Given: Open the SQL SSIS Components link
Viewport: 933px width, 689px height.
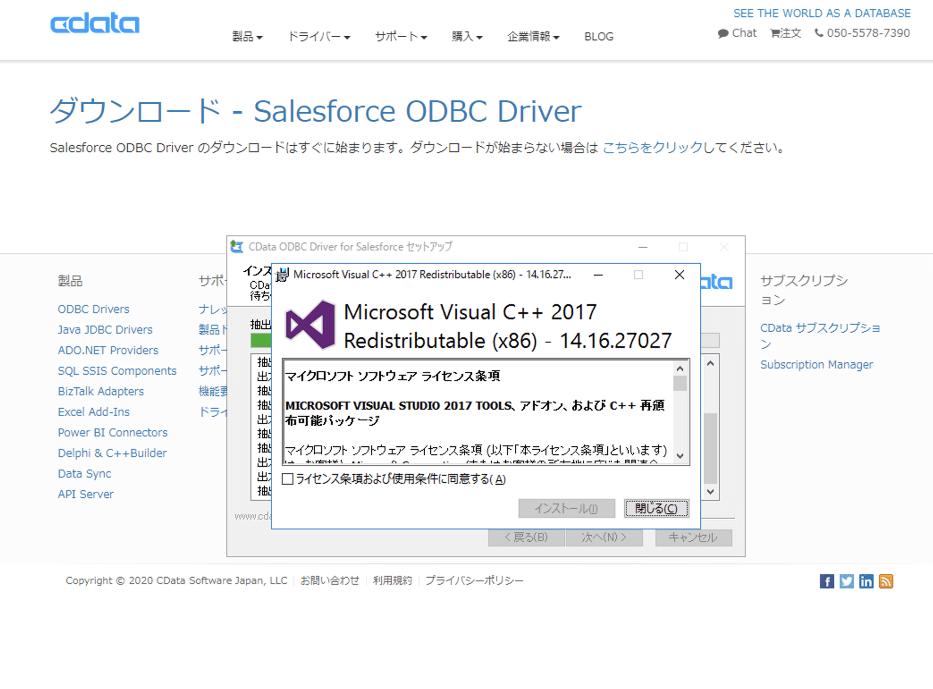Looking at the screenshot, I should click(x=117, y=371).
